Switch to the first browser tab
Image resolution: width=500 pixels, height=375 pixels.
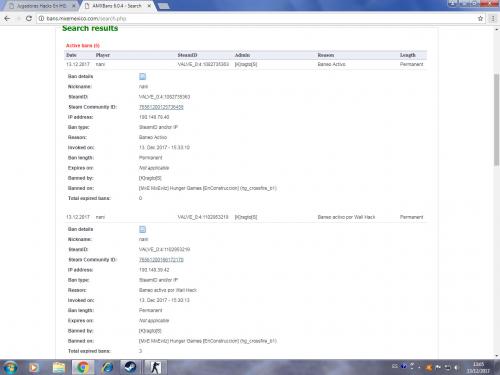[42, 6]
